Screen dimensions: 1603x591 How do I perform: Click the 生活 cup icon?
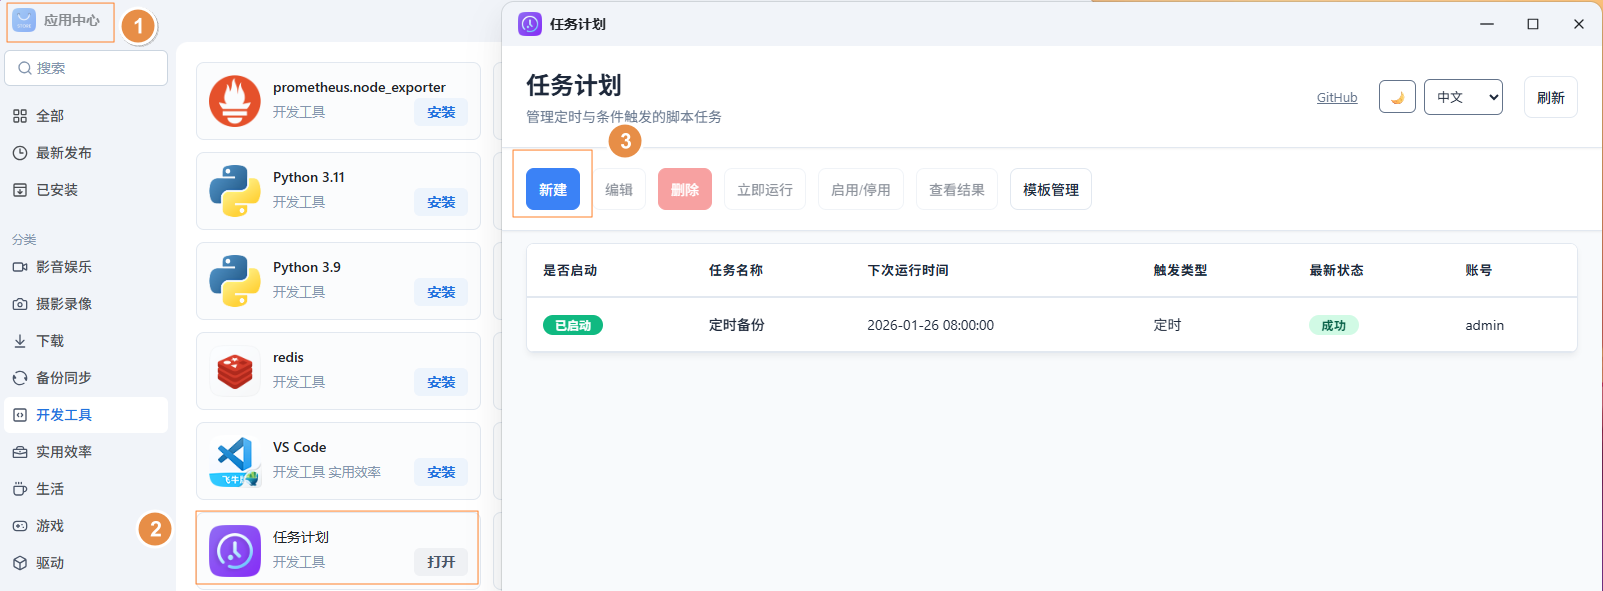[20, 489]
